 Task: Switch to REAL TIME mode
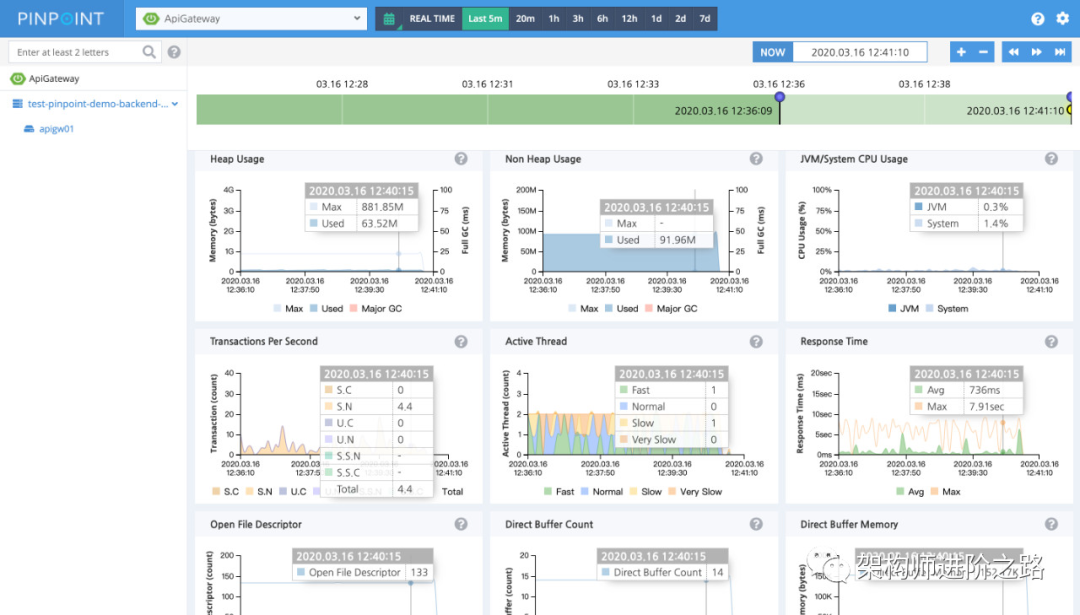[x=432, y=19]
